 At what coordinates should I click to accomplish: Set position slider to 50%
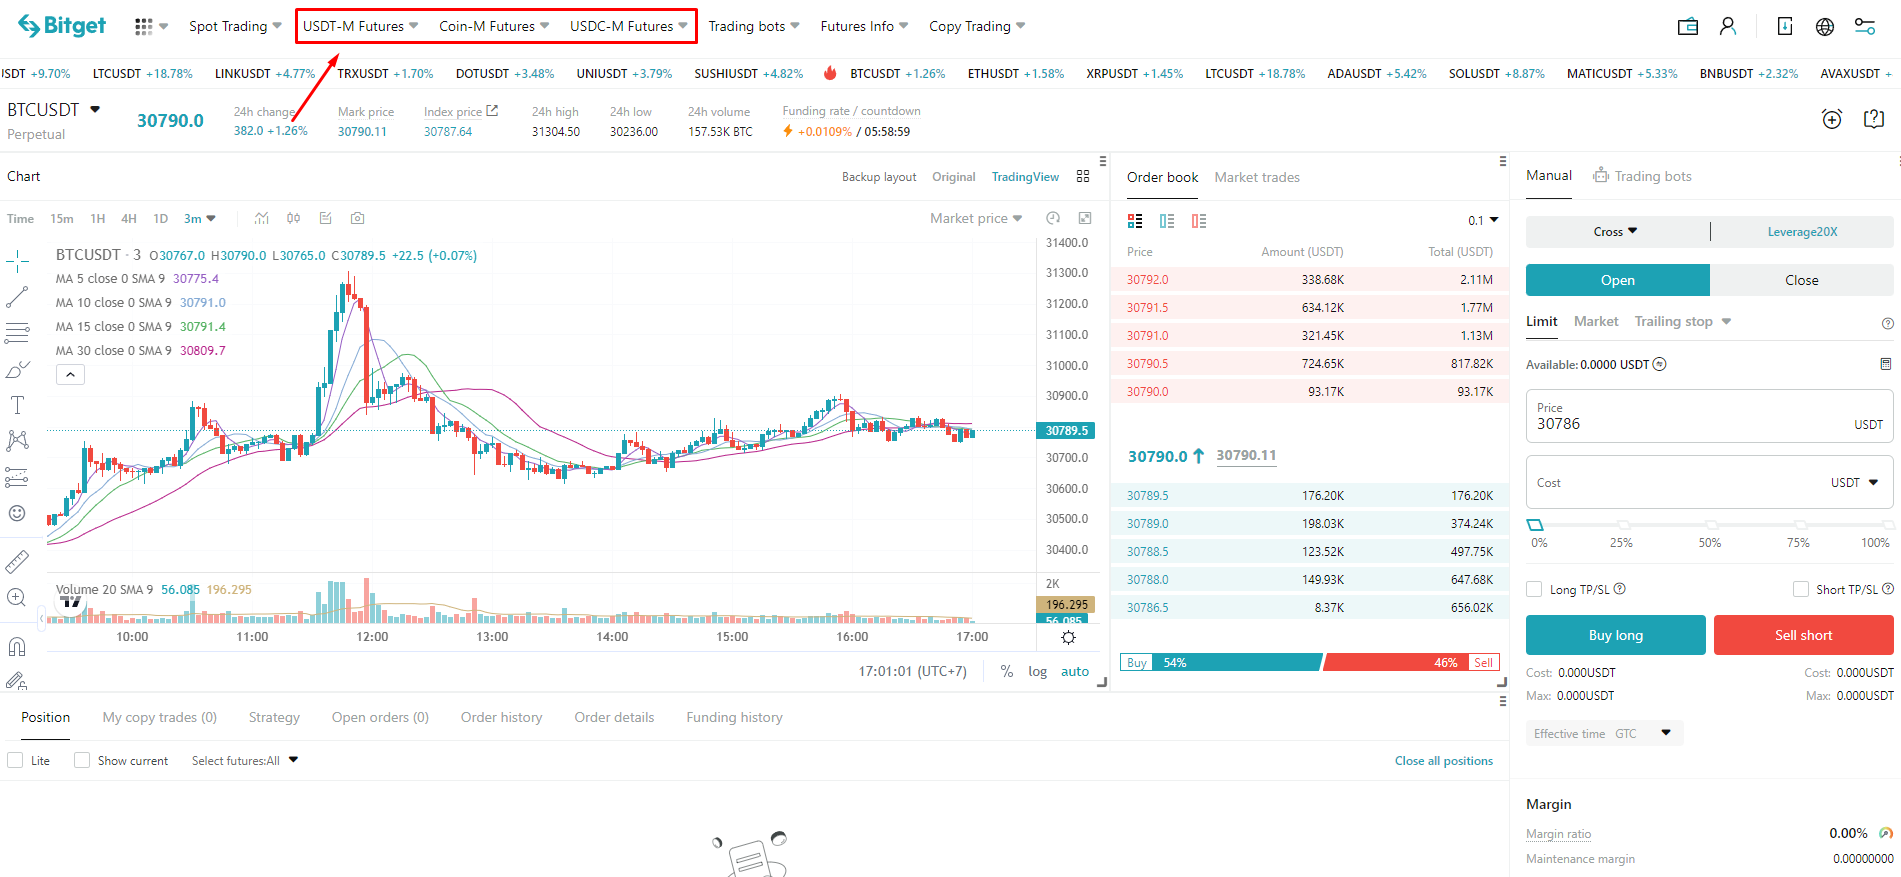(1711, 524)
